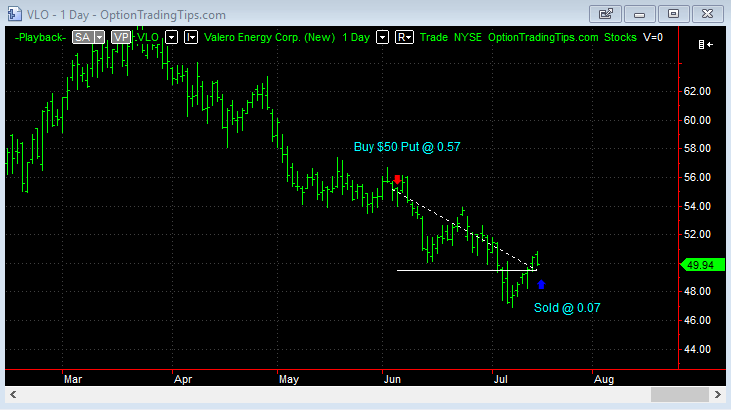Click the NYSE exchange label
The image size is (731, 410).
click(468, 37)
